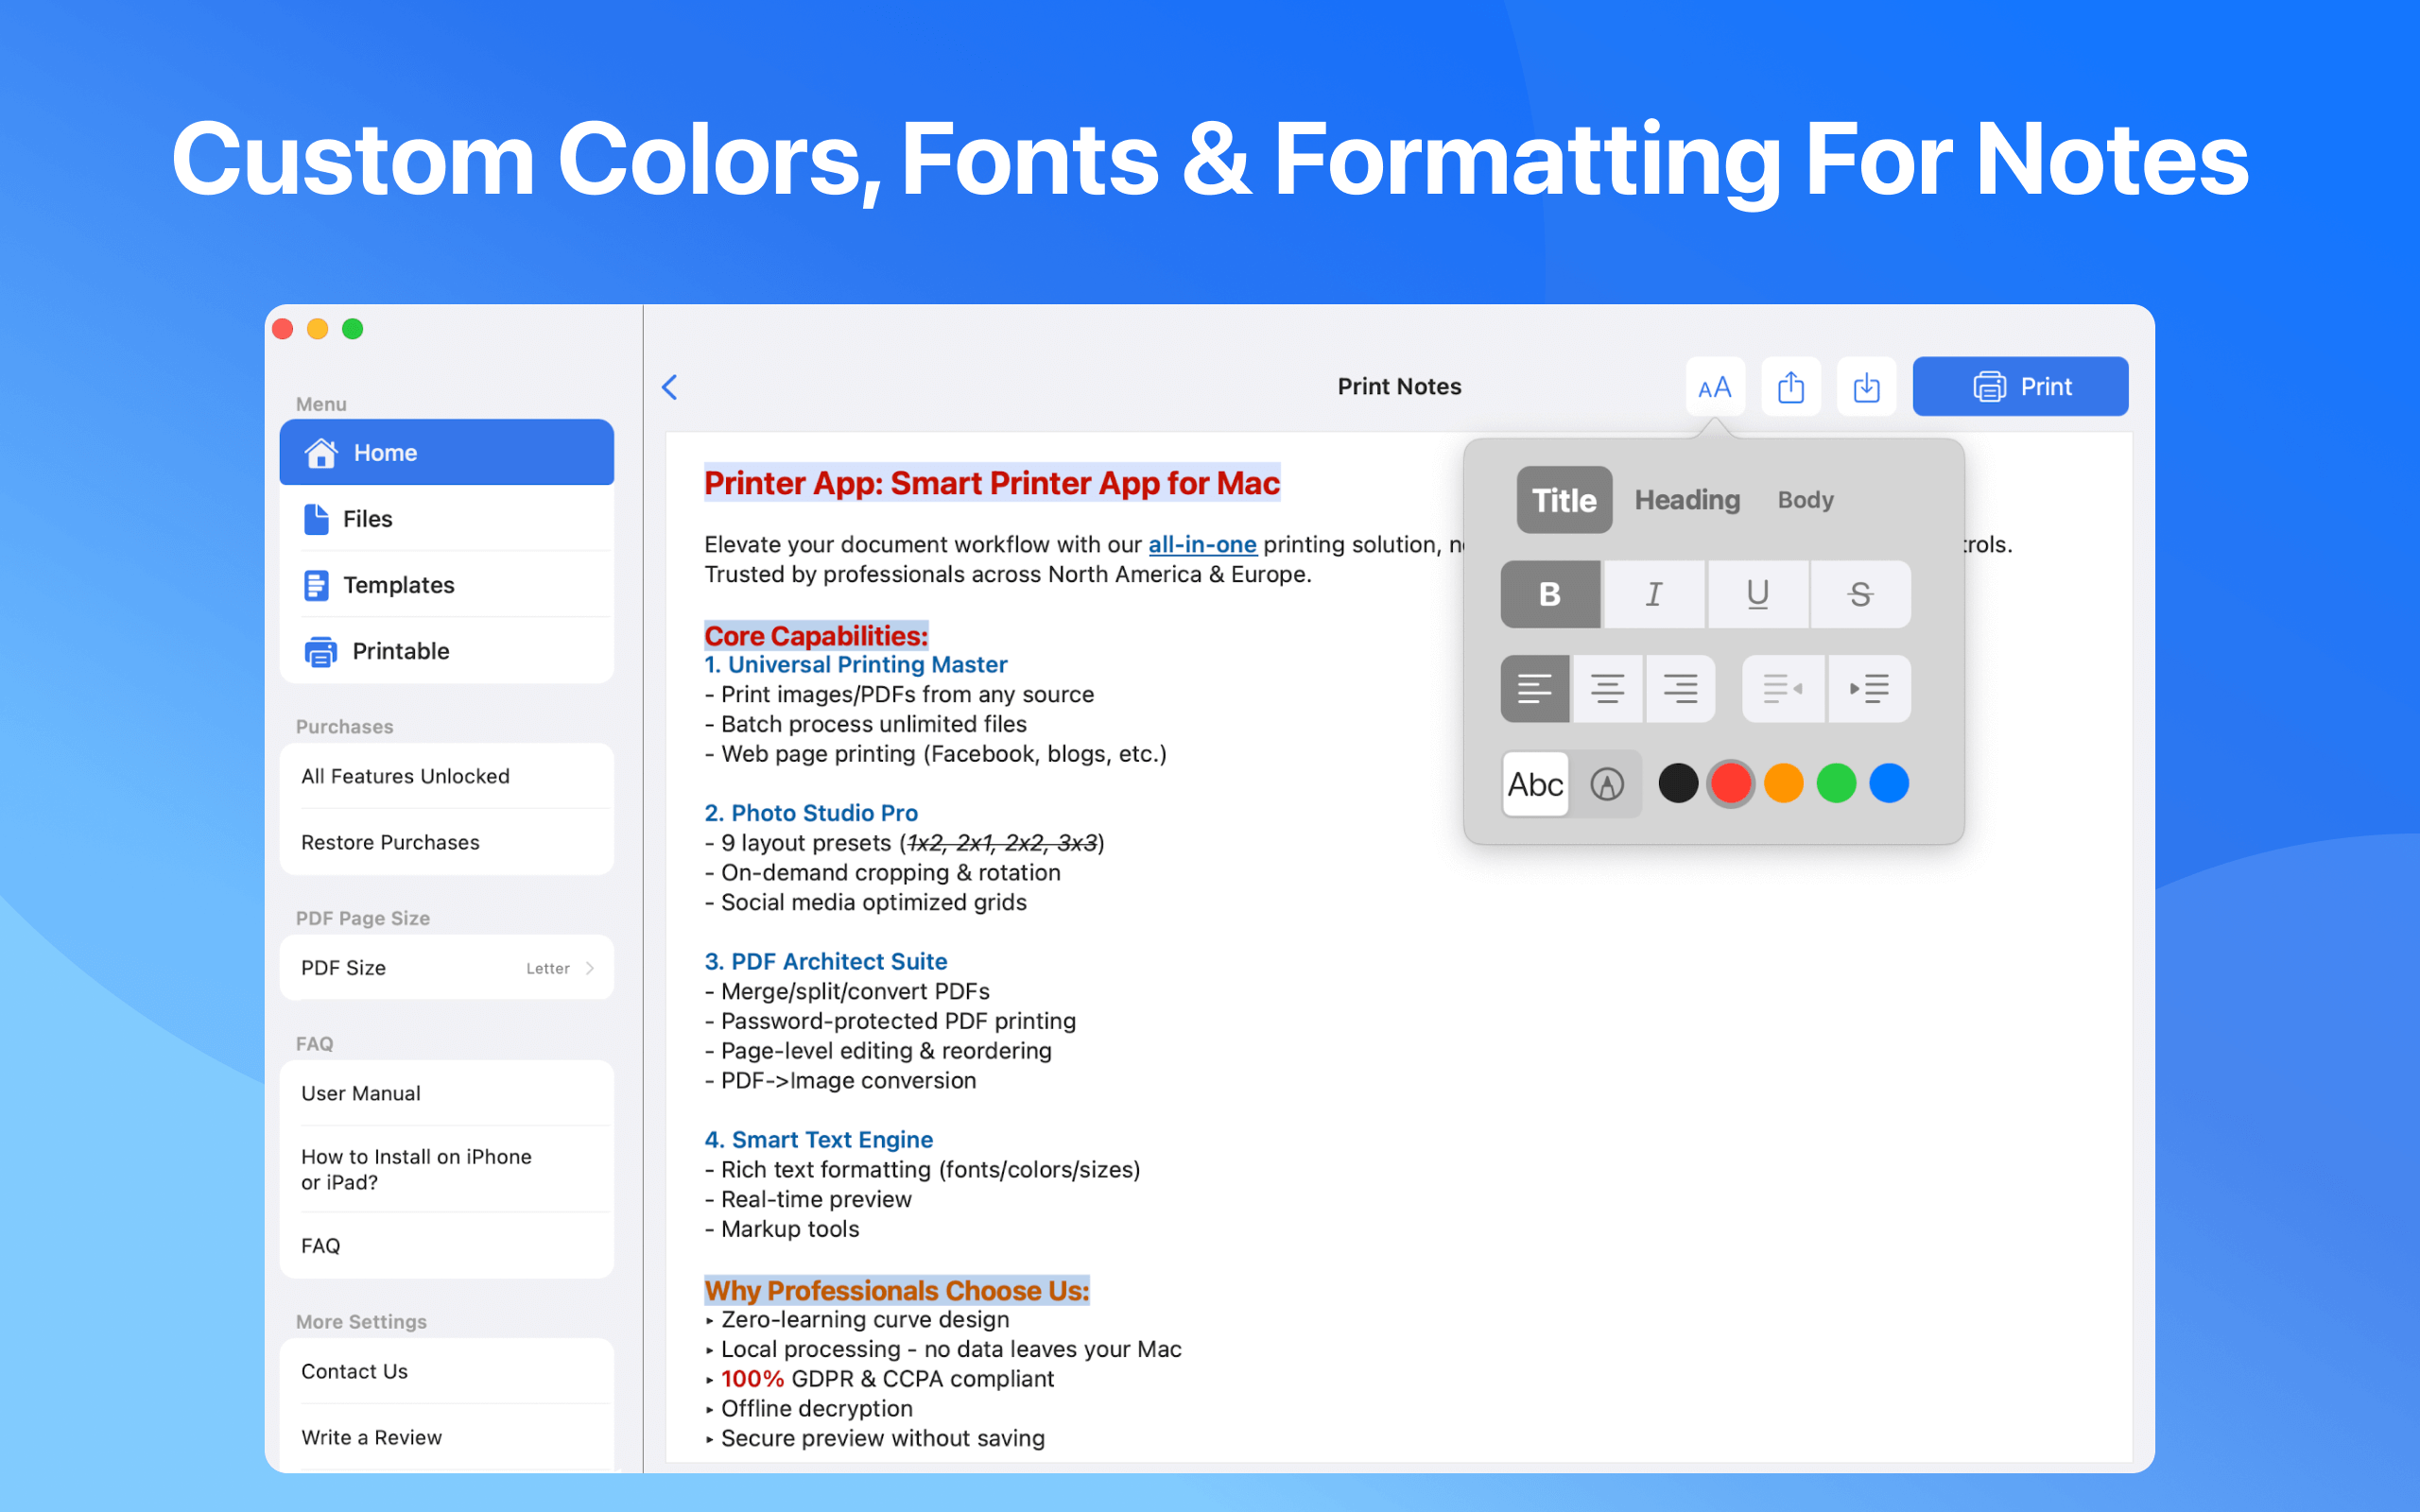Toggle strikethrough formatting

pos(1860,594)
